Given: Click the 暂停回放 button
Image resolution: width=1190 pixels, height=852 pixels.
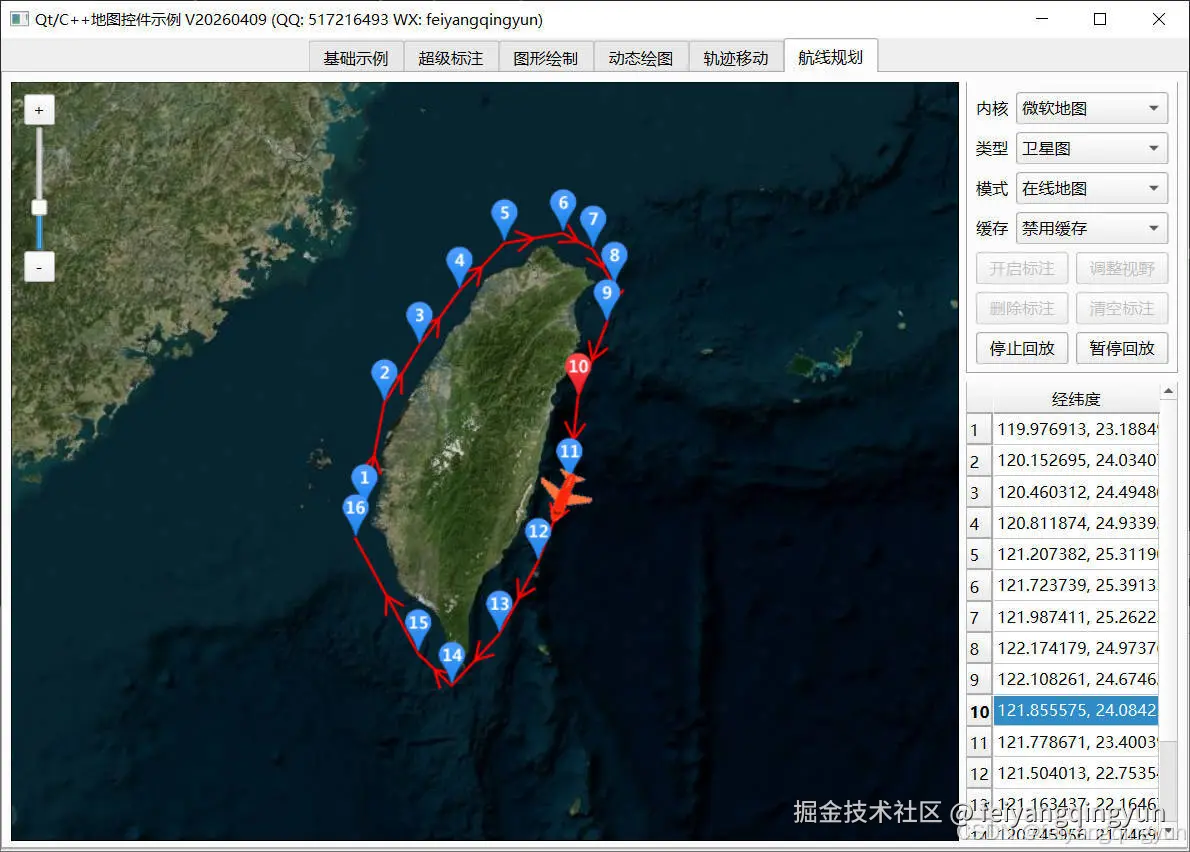Looking at the screenshot, I should click(1121, 348).
